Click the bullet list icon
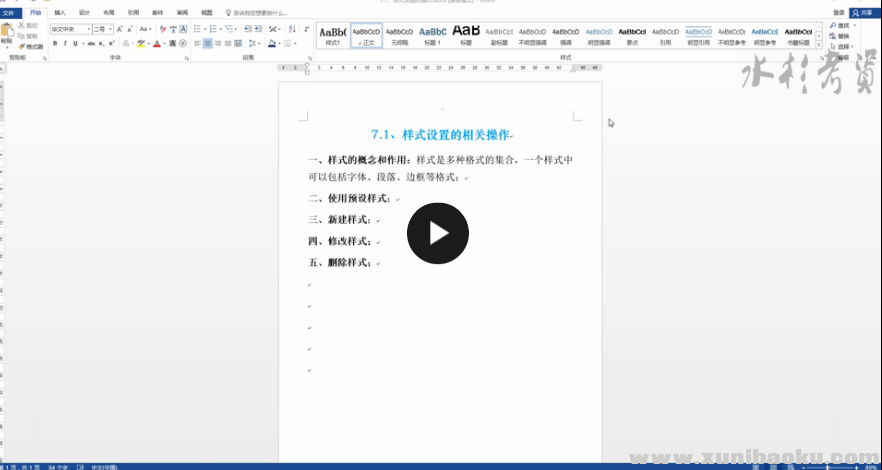882x470 pixels. 197,30
